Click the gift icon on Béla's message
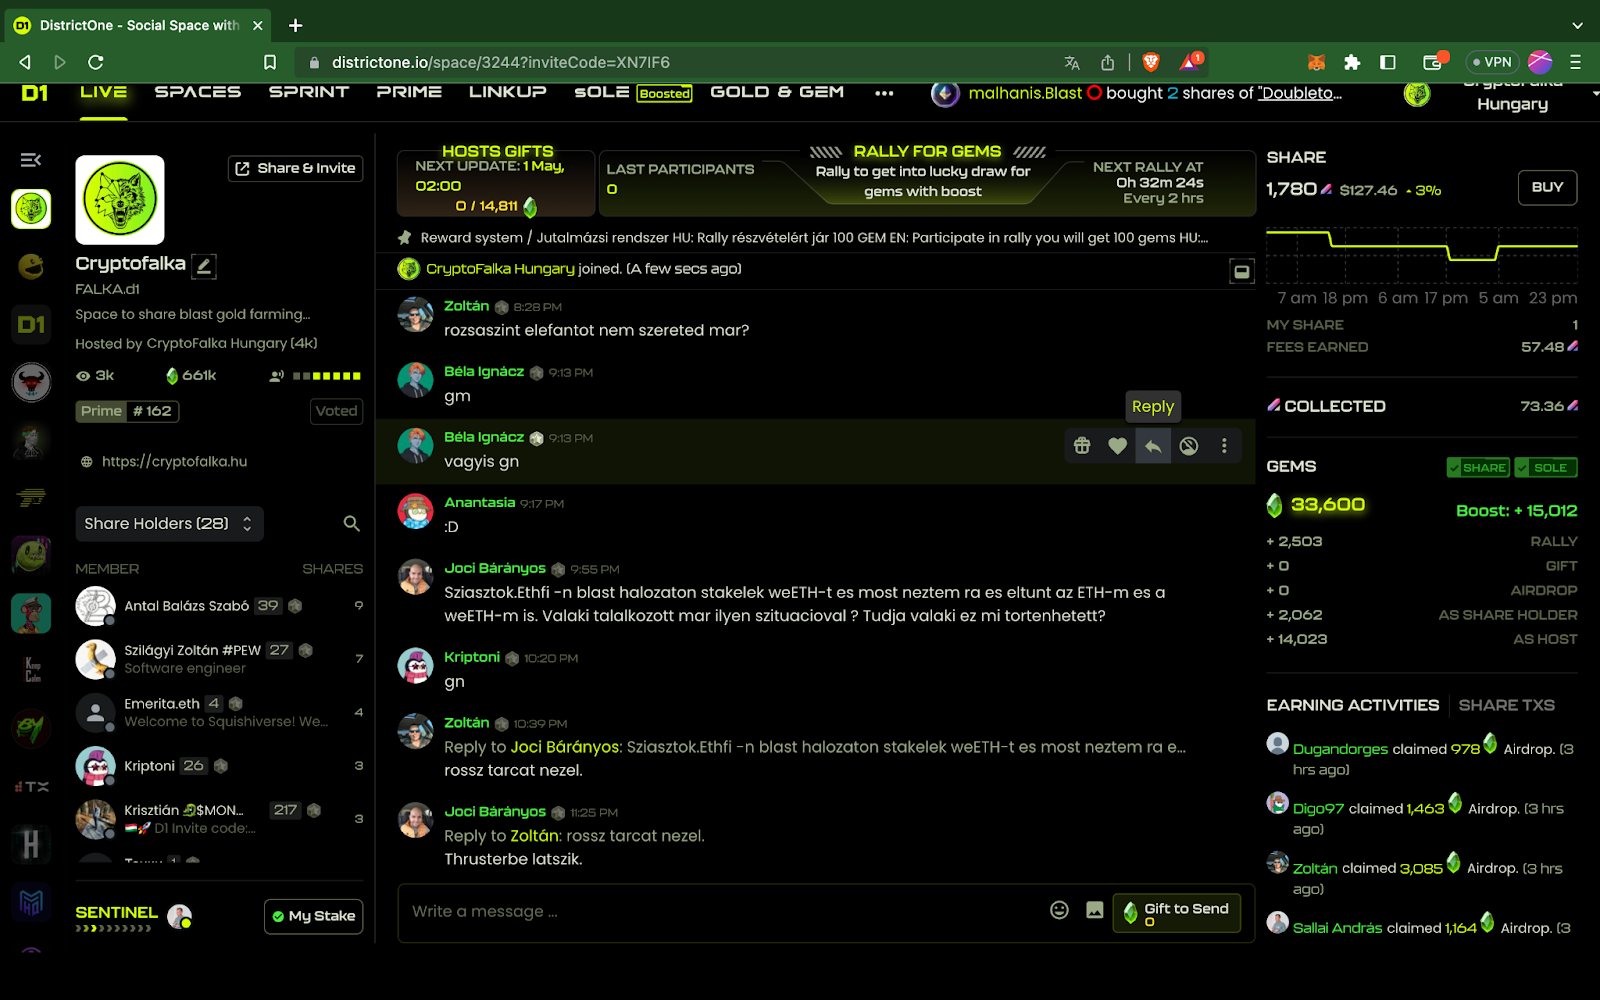Viewport: 1600px width, 1000px height. (1082, 446)
